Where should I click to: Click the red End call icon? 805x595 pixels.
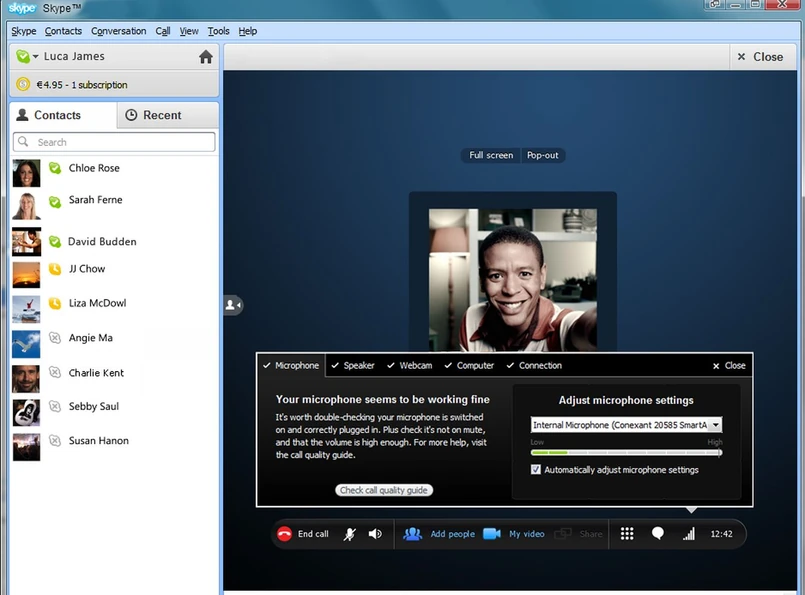click(284, 534)
